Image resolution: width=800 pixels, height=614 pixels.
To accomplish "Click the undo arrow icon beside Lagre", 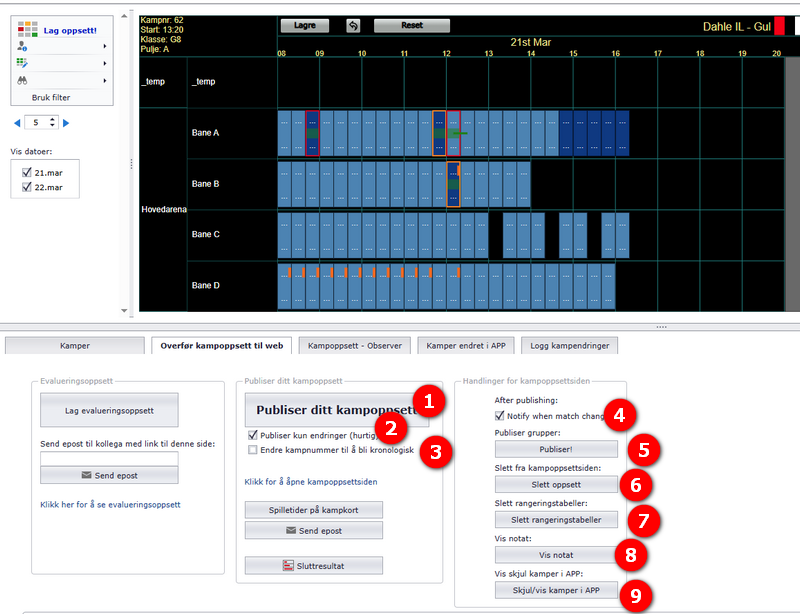I will tap(353, 26).
